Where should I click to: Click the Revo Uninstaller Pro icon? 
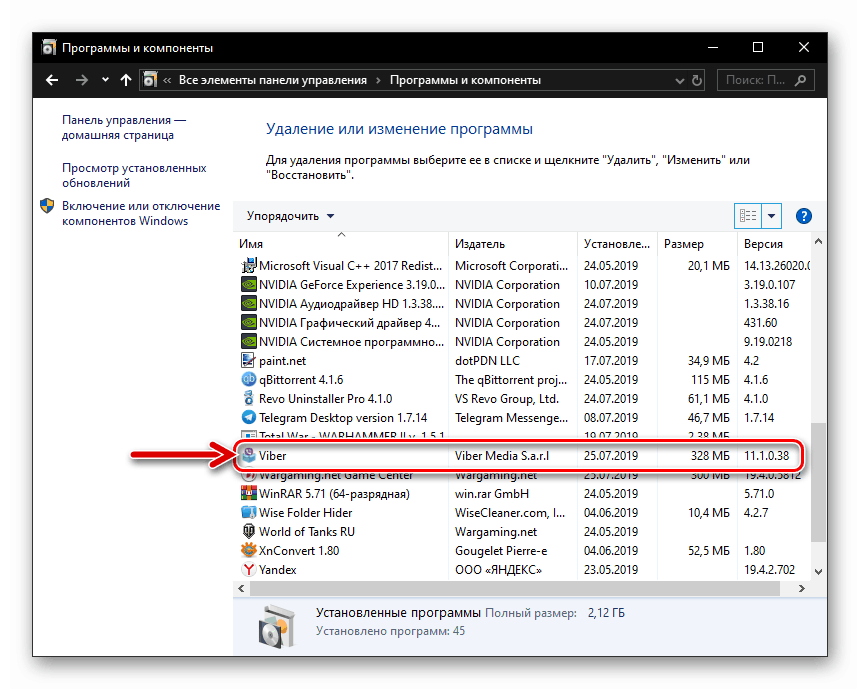click(x=249, y=398)
